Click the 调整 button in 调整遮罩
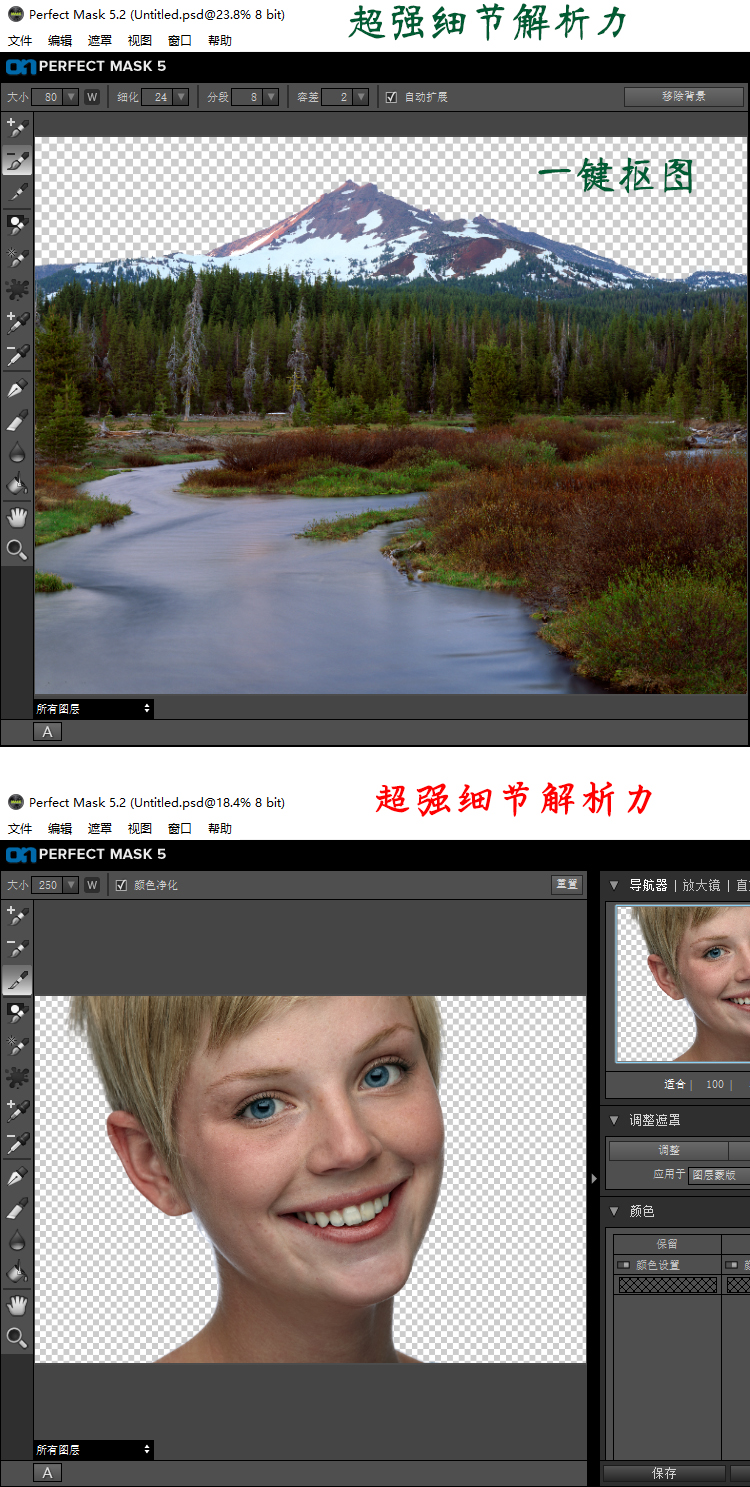This screenshot has height=1487, width=750. click(x=668, y=1151)
